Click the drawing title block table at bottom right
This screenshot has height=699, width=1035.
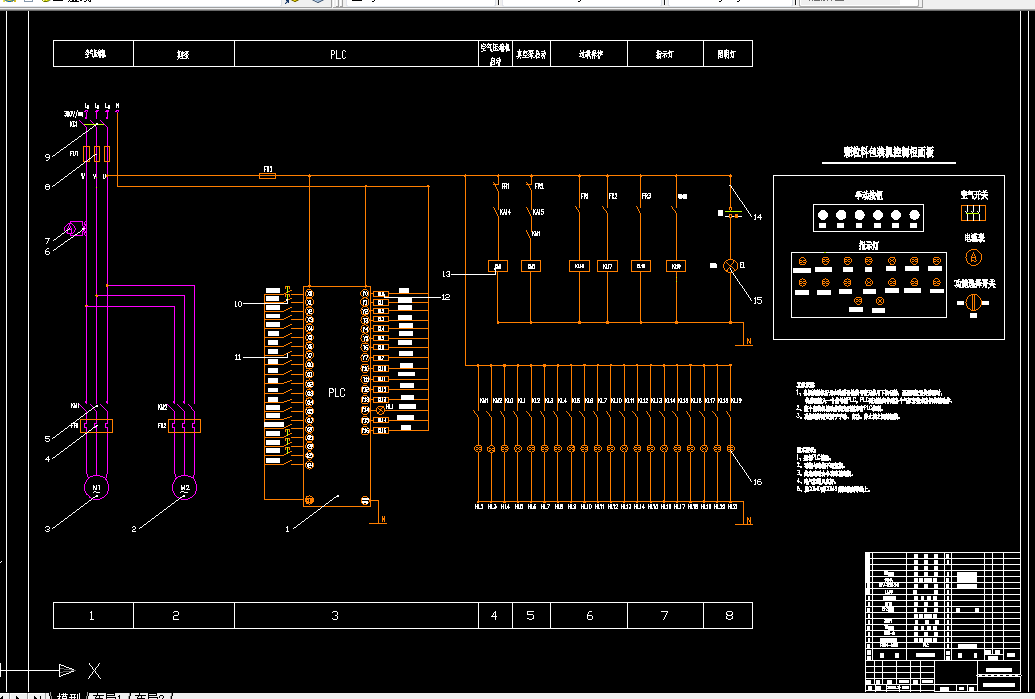click(x=943, y=622)
